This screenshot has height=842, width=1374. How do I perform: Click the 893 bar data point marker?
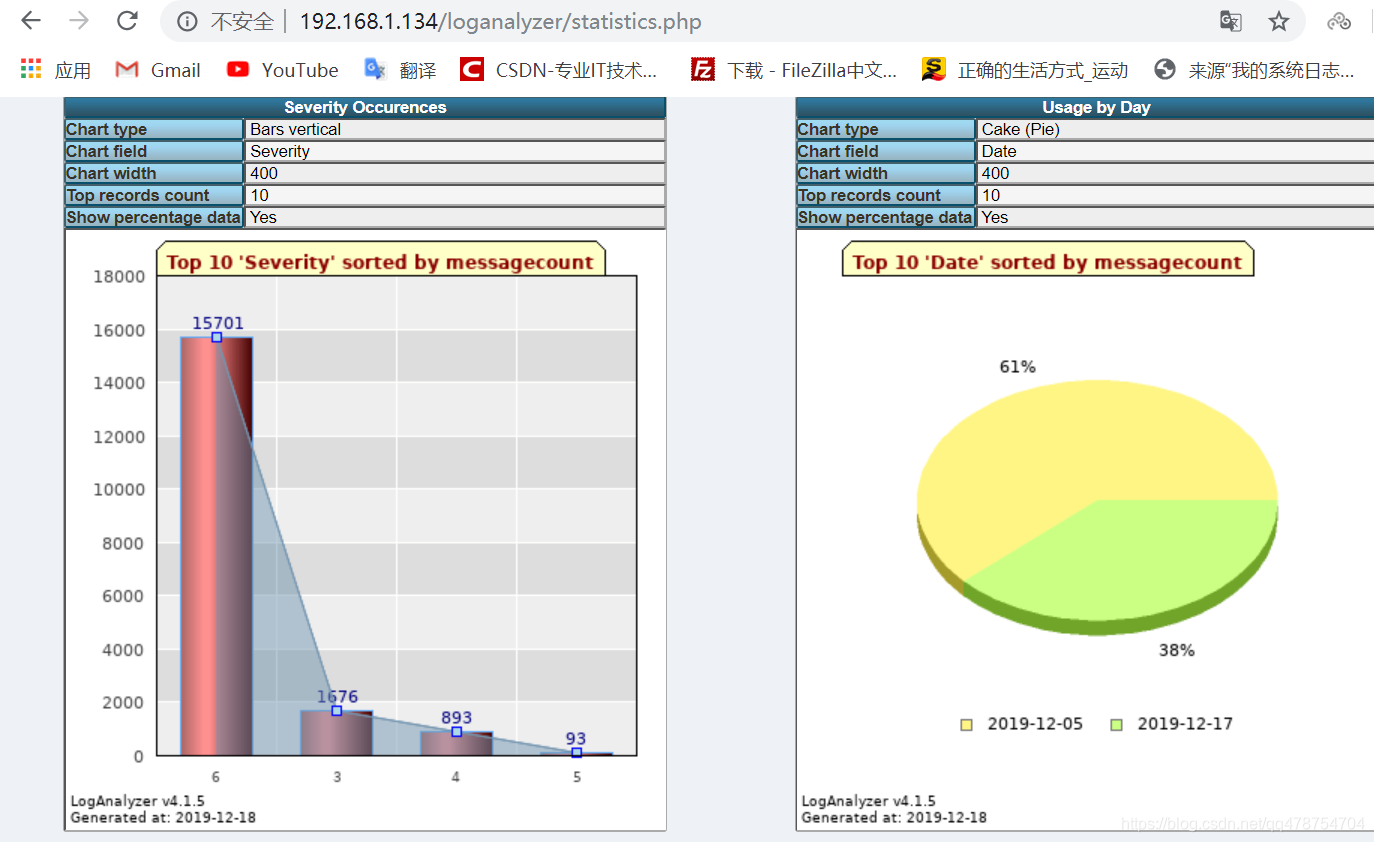[x=456, y=732]
